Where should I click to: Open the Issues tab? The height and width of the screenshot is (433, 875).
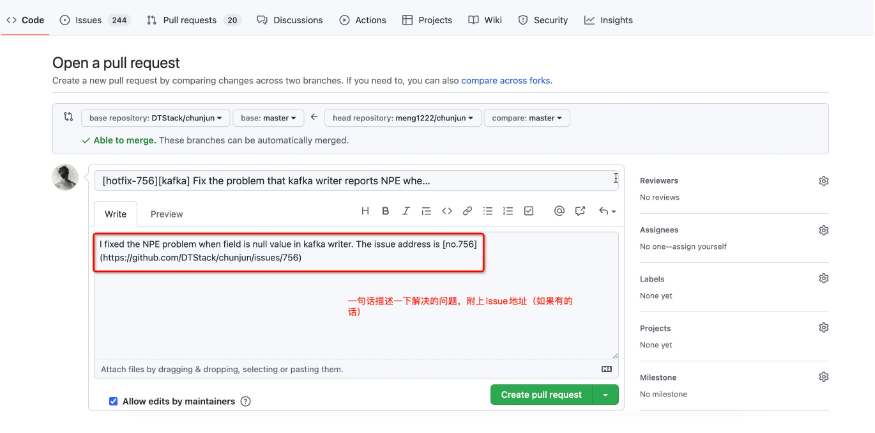click(95, 19)
